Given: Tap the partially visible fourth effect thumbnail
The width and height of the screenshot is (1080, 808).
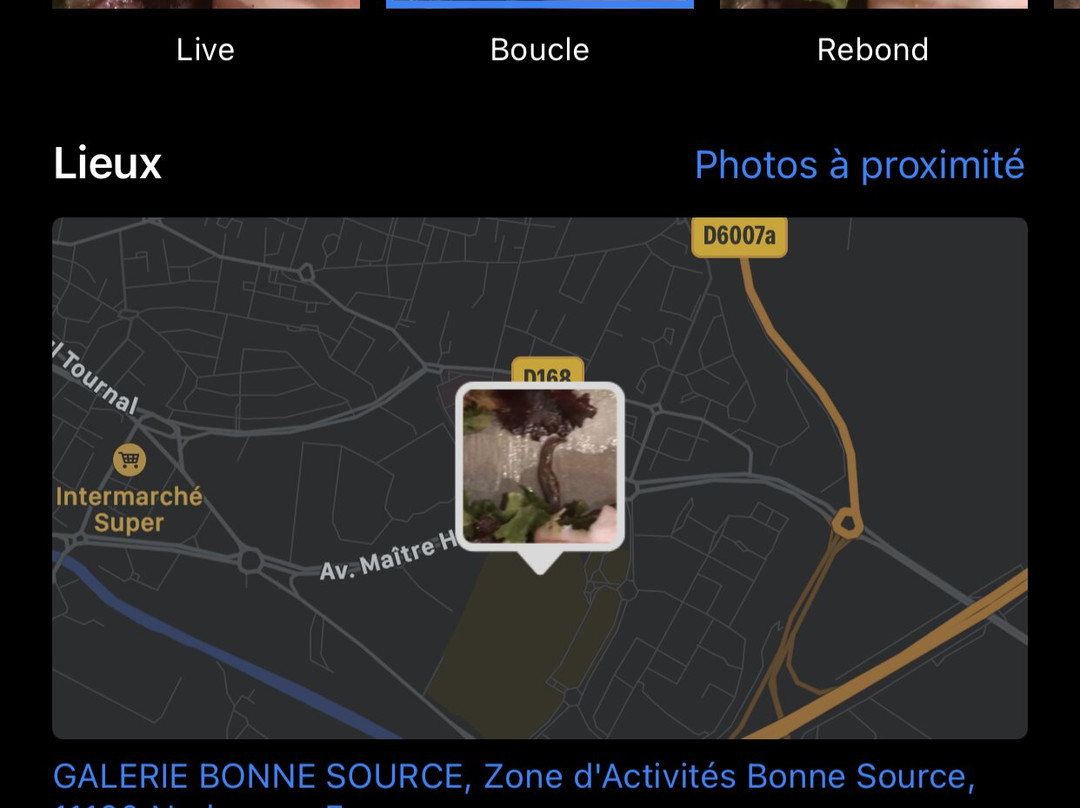Looking at the screenshot, I should coord(1067,4).
